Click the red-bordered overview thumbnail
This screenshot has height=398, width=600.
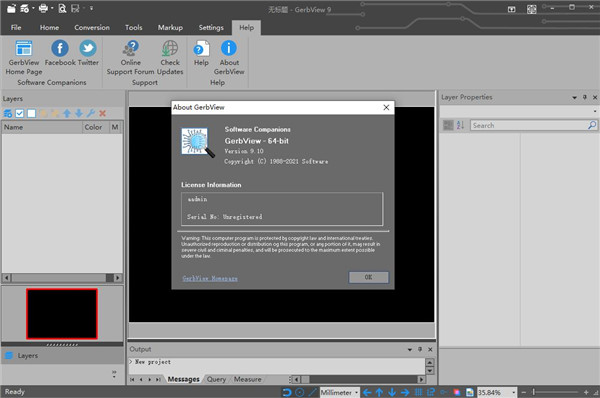62,314
